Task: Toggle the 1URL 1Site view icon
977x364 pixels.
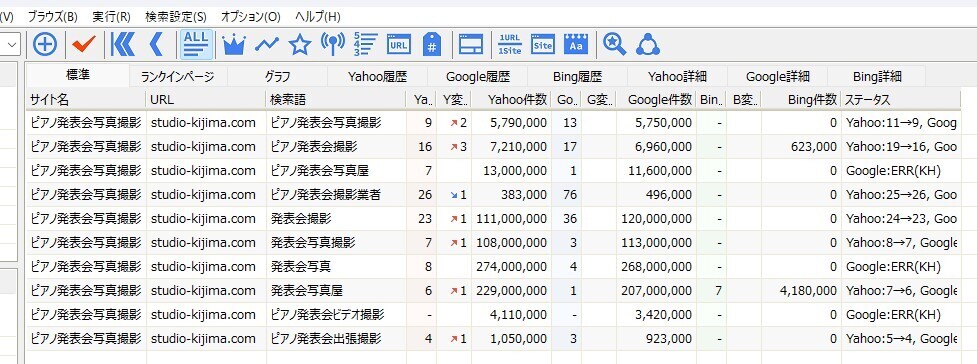Action: click(511, 44)
